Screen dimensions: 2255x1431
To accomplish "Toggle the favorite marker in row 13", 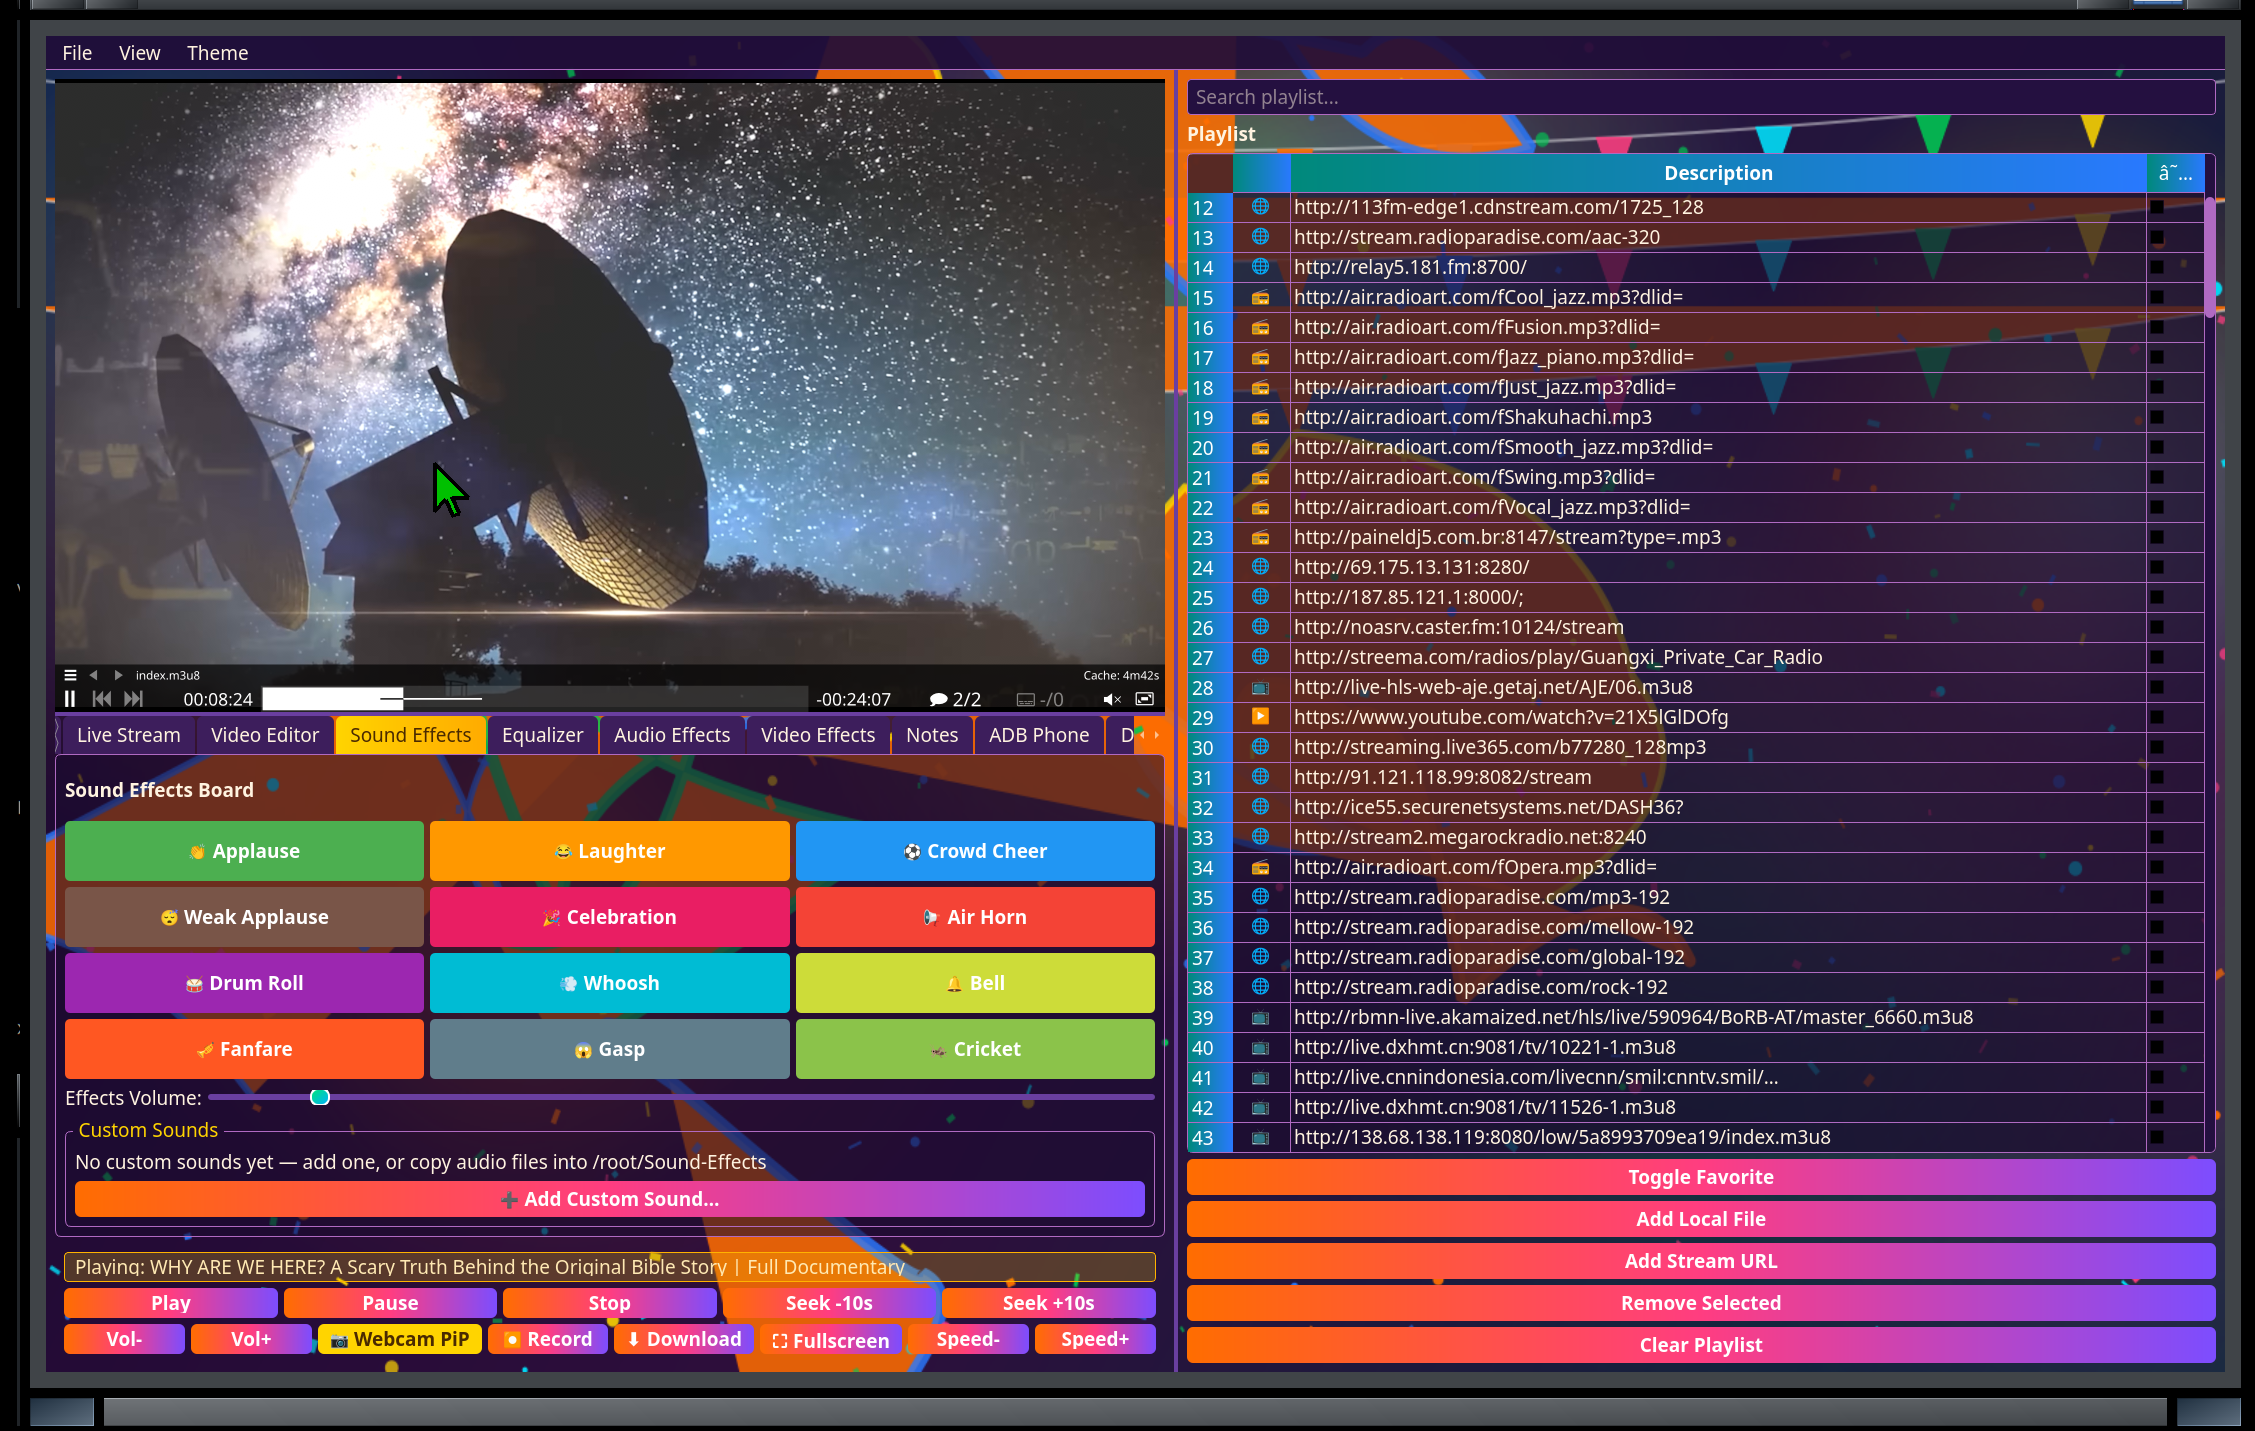I will [x=2157, y=237].
